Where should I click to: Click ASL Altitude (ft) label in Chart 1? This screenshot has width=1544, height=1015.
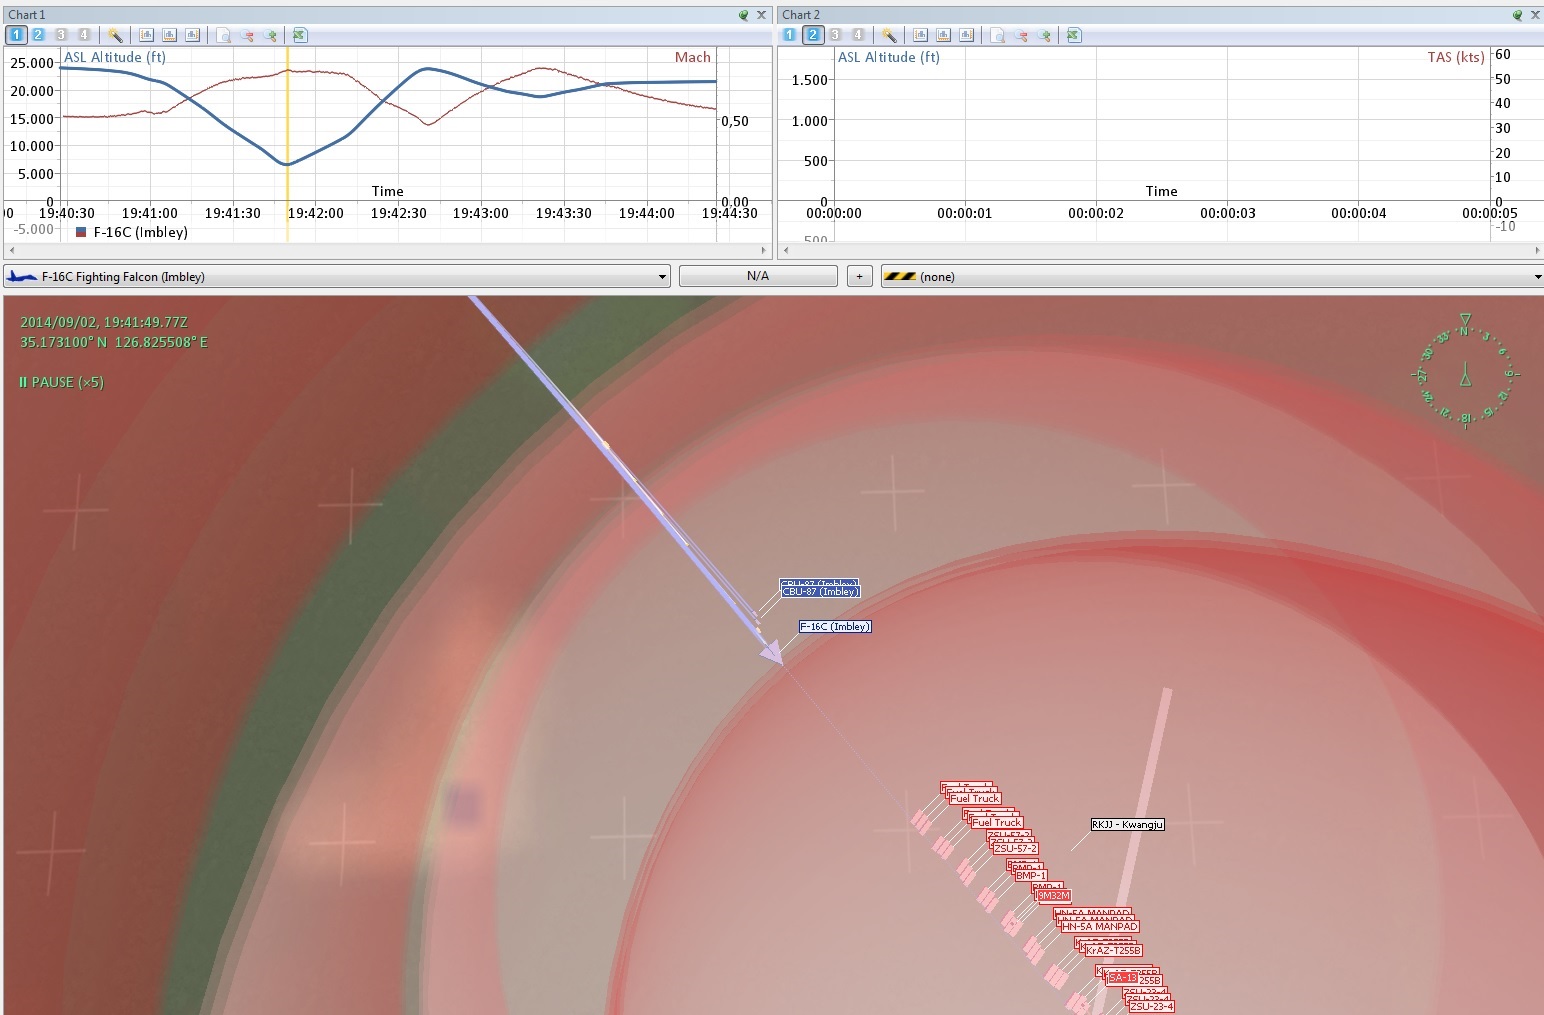pos(115,57)
